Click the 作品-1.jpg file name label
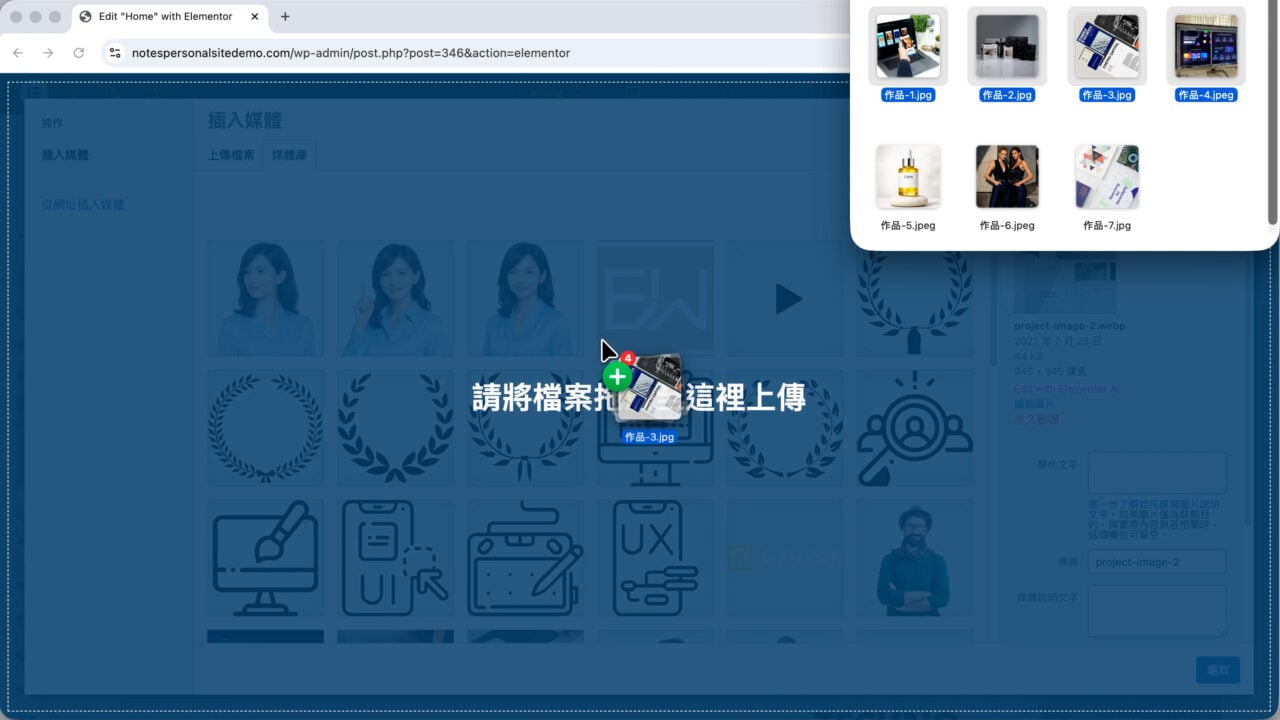The height and width of the screenshot is (720, 1280). click(x=908, y=95)
